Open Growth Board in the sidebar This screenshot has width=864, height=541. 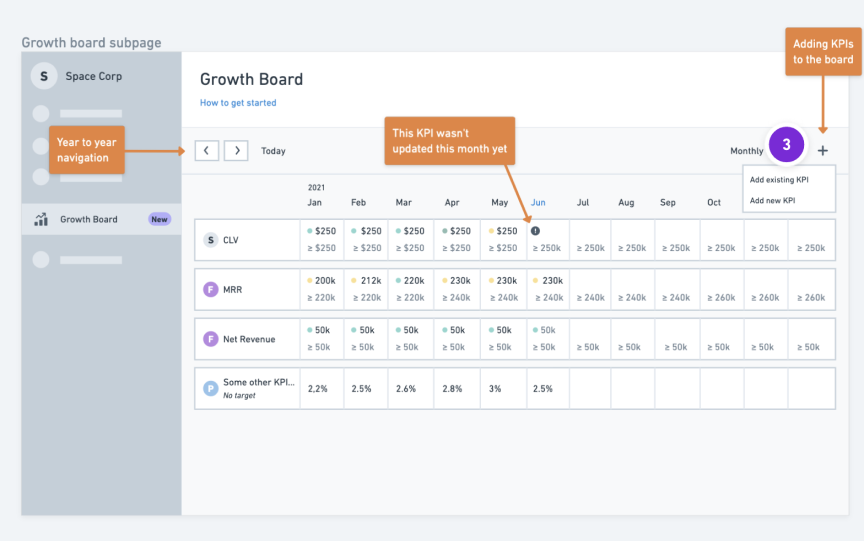[x=89, y=220]
